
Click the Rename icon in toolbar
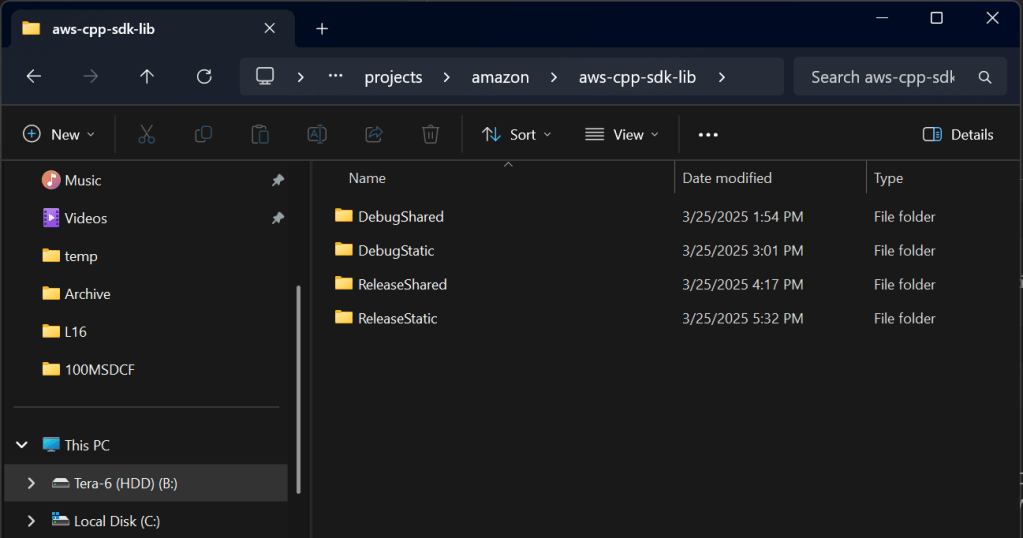[x=317, y=134]
